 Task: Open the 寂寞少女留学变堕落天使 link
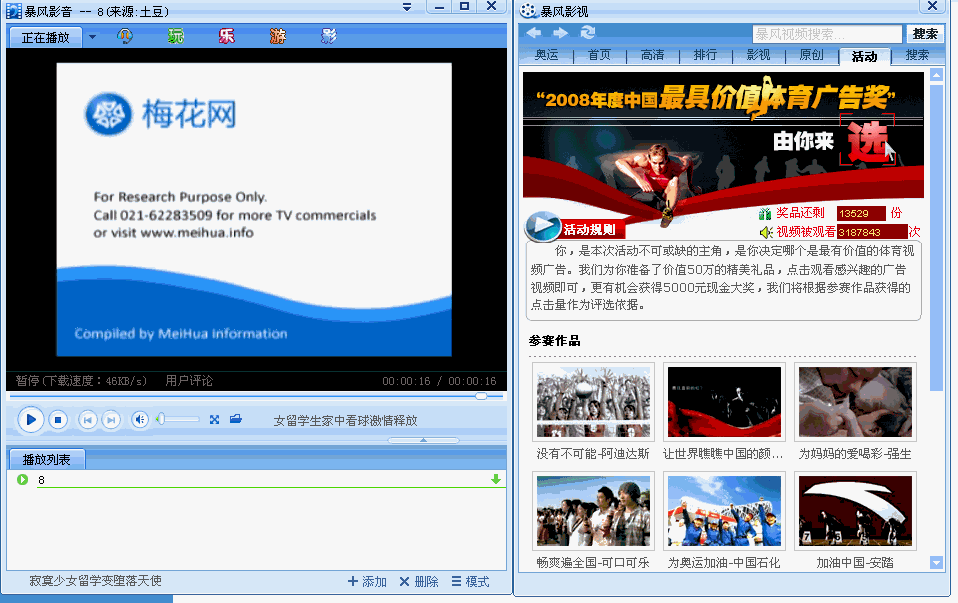(x=95, y=581)
